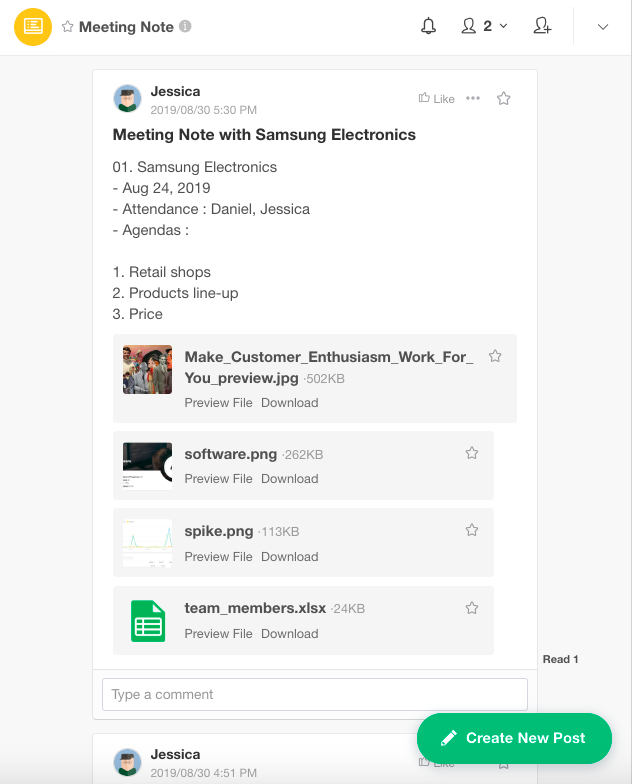This screenshot has width=632, height=784.
Task: Bookmark Jessica's post with the star
Action: (x=504, y=98)
